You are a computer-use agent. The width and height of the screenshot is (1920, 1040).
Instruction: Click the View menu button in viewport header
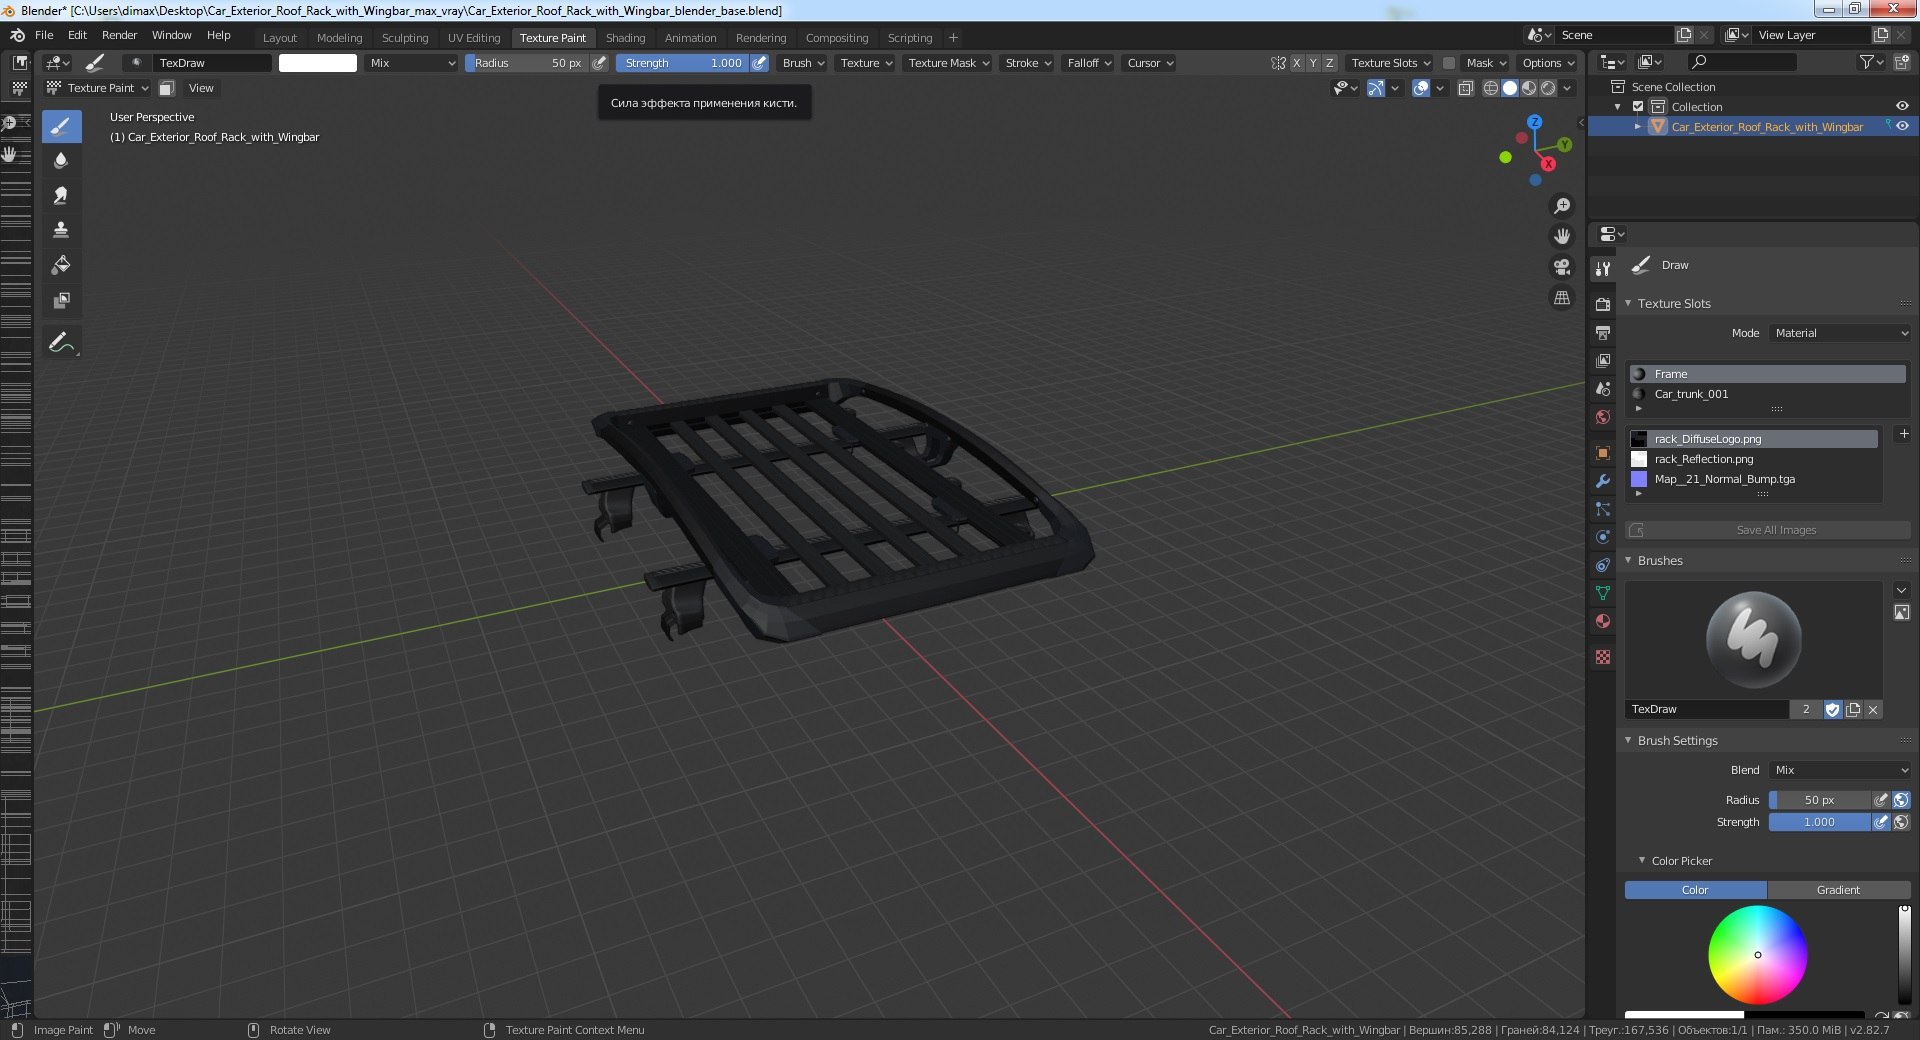click(201, 88)
